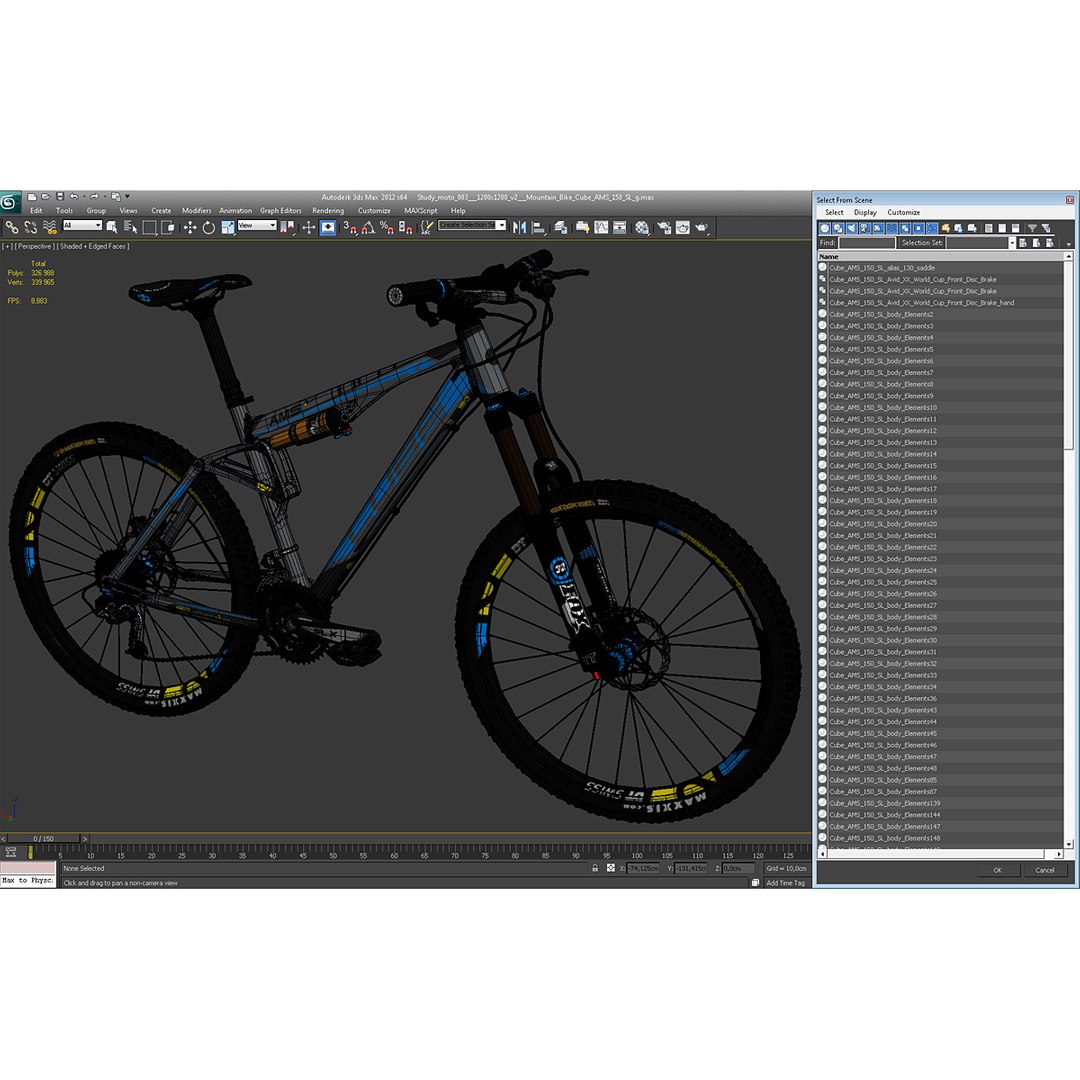The height and width of the screenshot is (1080, 1080).
Task: Click the Add Time Tag field
Action: [x=785, y=882]
